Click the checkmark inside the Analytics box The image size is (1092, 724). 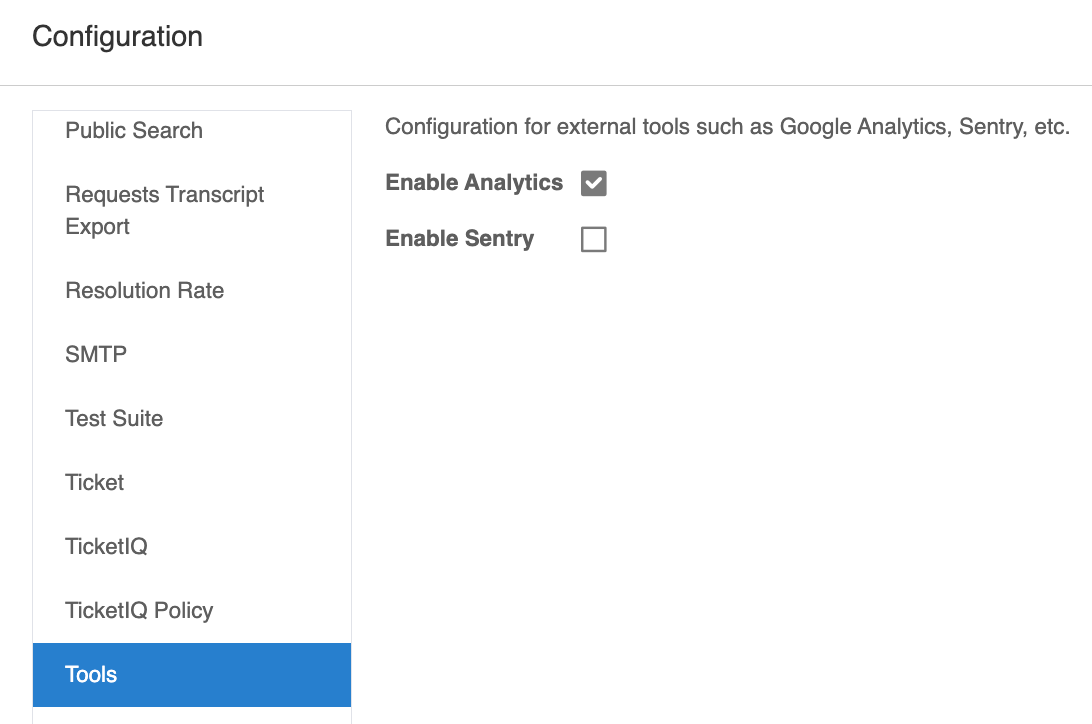pos(593,183)
